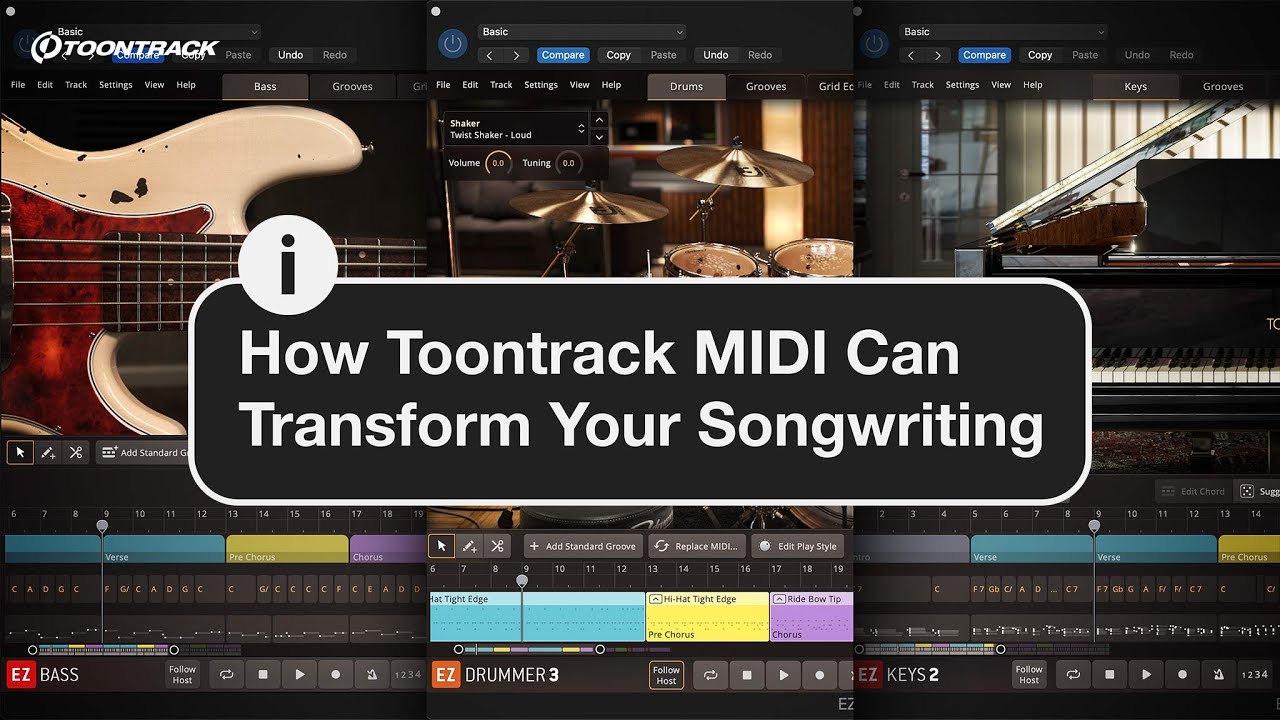This screenshot has width=1280, height=720.
Task: Step shaker articulation up with the up arrow
Action: [x=599, y=120]
